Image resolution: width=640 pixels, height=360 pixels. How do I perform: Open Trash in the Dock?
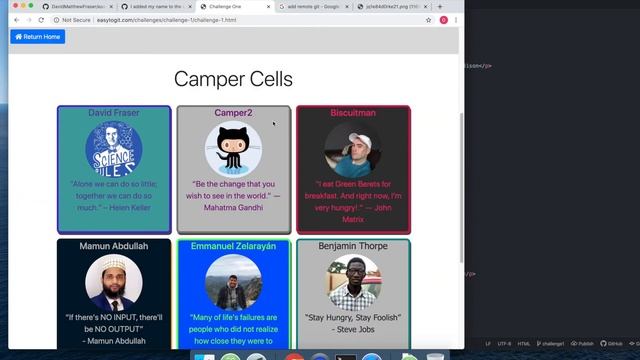(435, 357)
